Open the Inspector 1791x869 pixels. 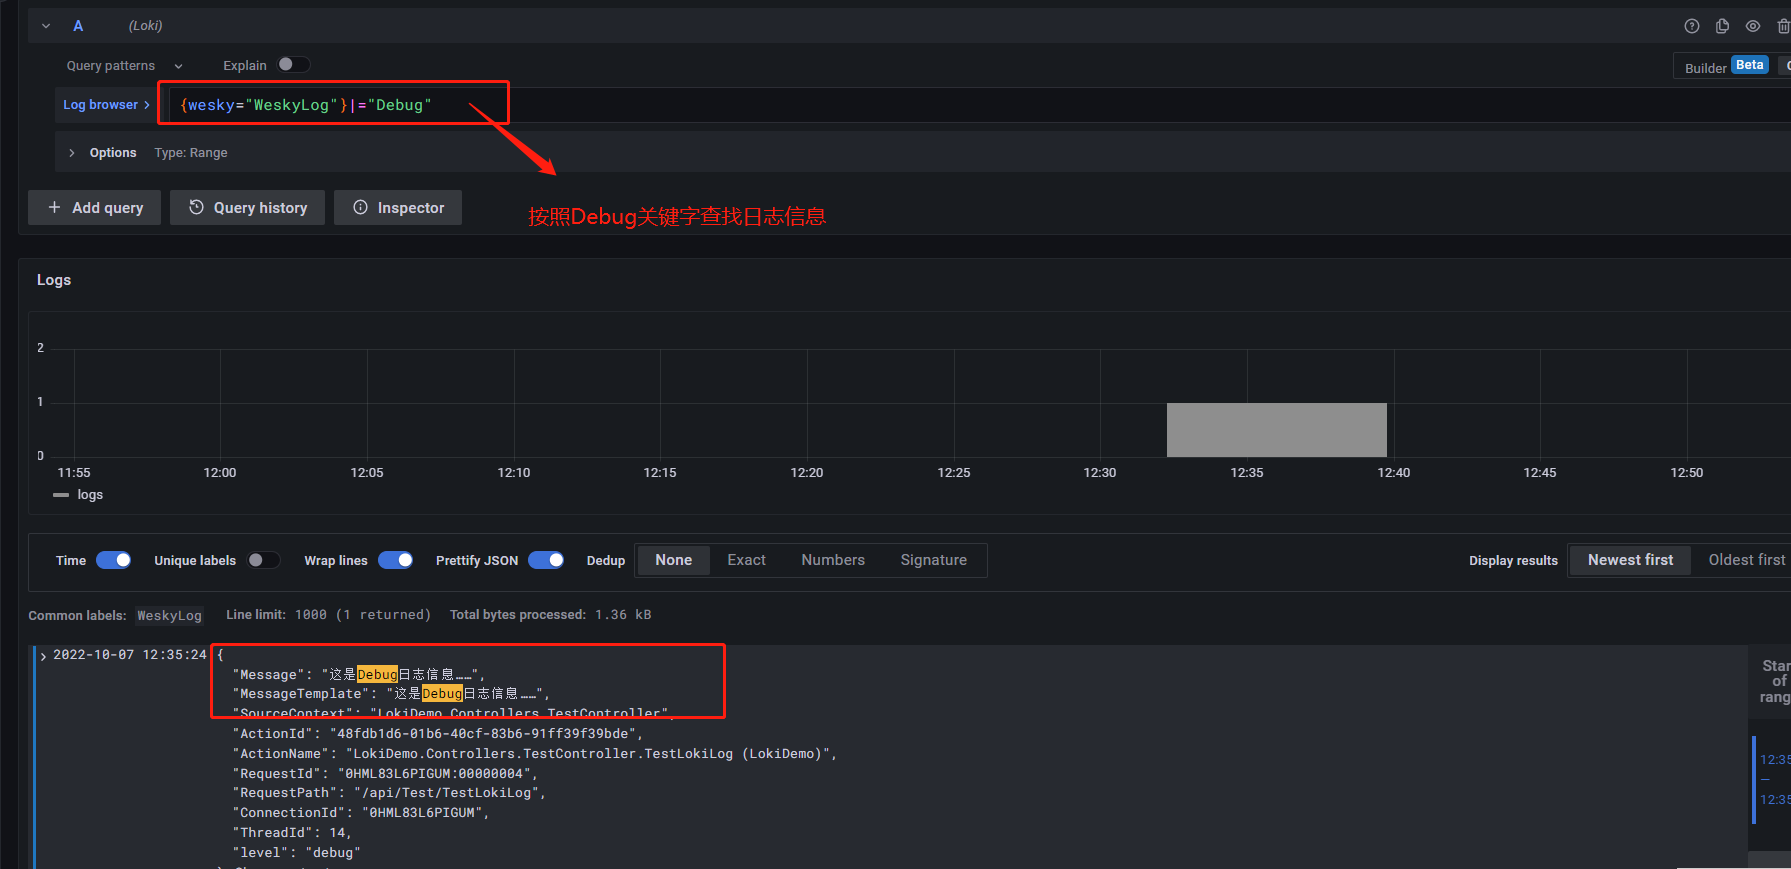pyautogui.click(x=398, y=208)
